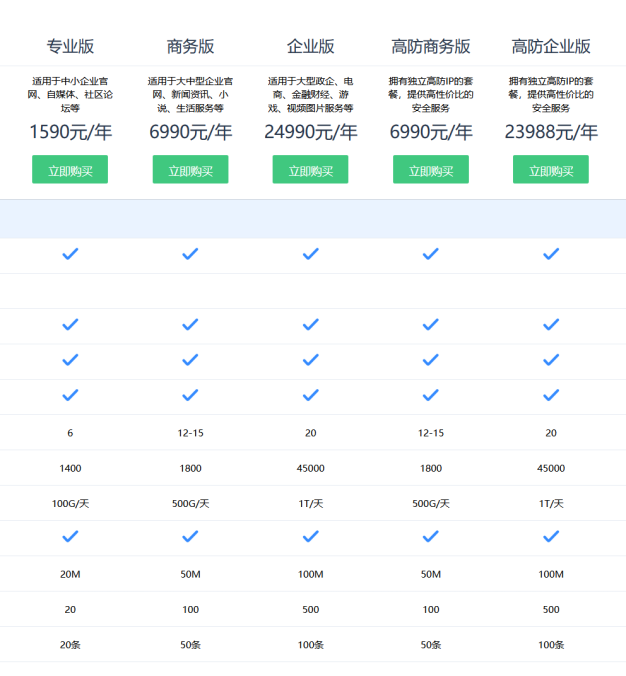Click the 1T/天 cell in the 企业版 column
Viewport: 626px width, 676px height.
[310, 504]
